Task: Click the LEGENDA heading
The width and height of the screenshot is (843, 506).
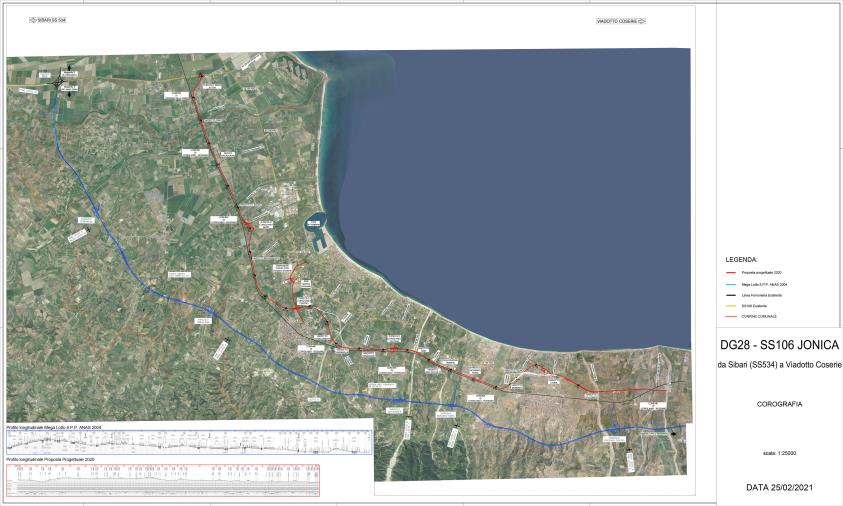Action: point(741,258)
